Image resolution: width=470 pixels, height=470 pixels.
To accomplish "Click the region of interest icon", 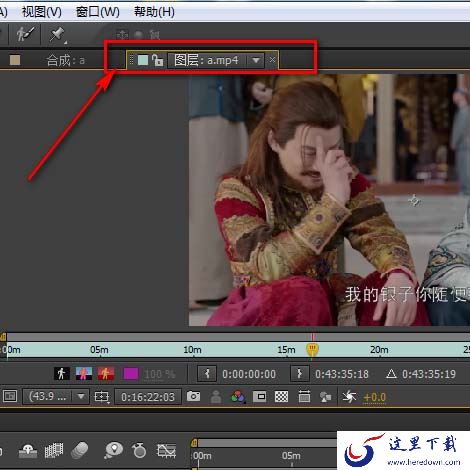I will (x=260, y=397).
